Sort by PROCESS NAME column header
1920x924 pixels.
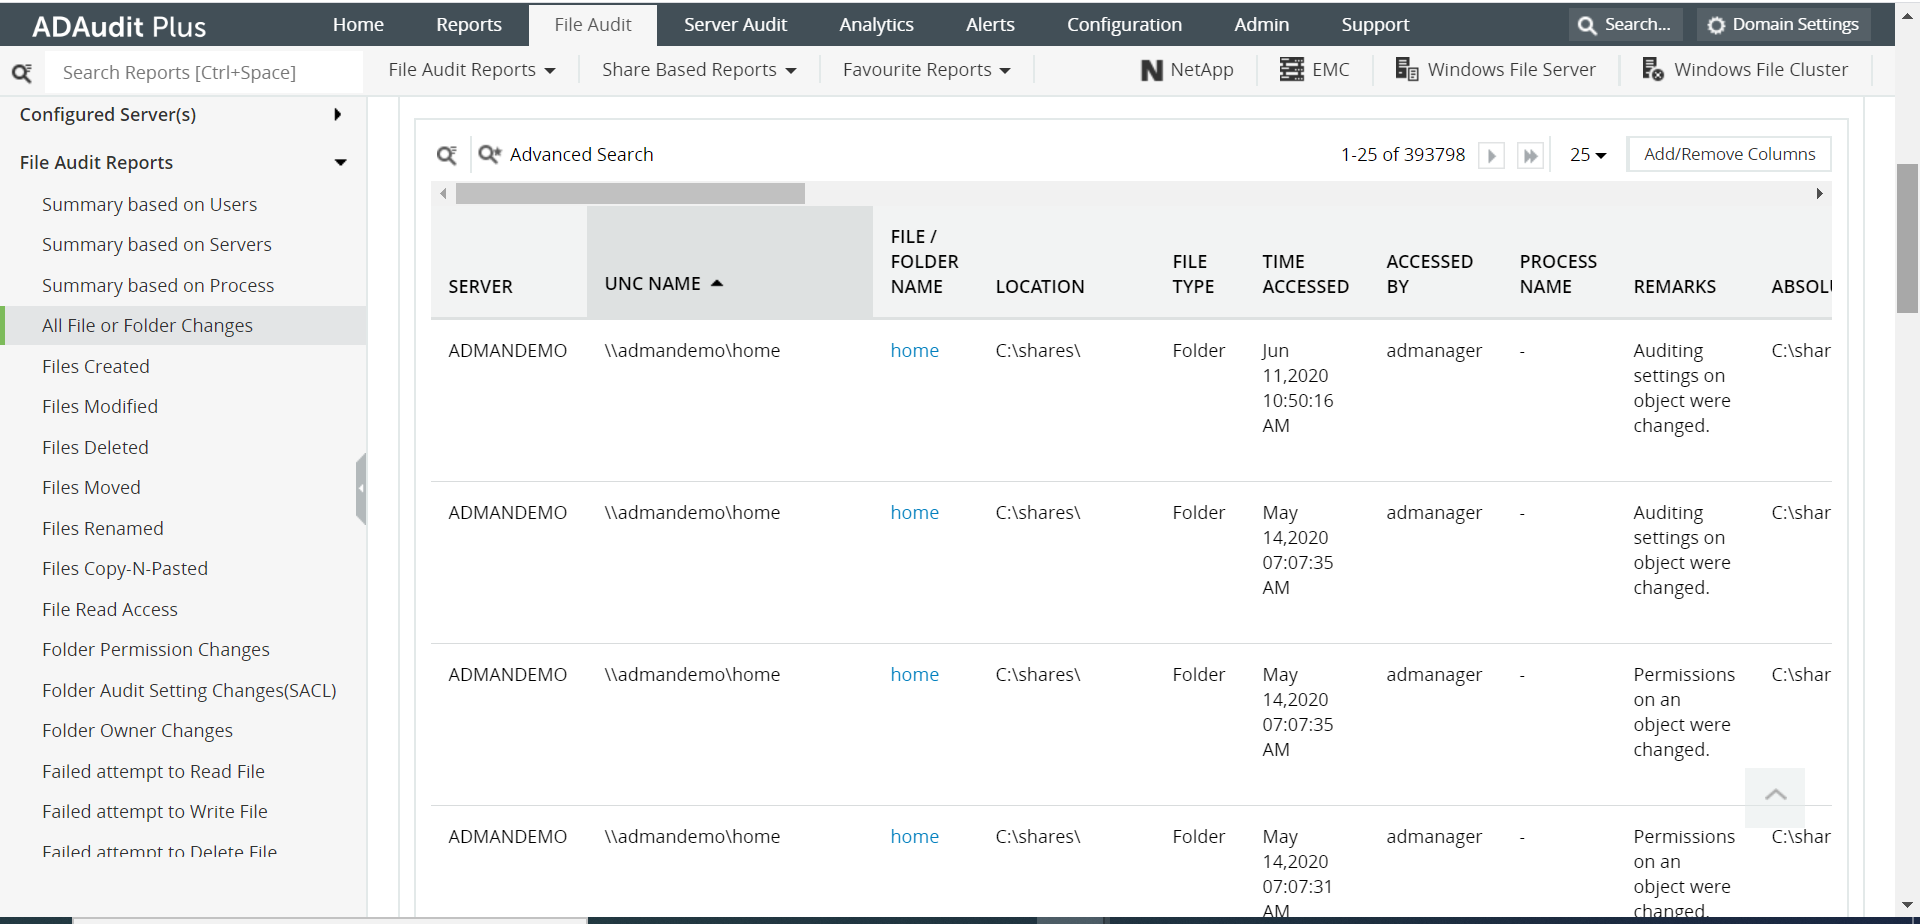point(1558,274)
